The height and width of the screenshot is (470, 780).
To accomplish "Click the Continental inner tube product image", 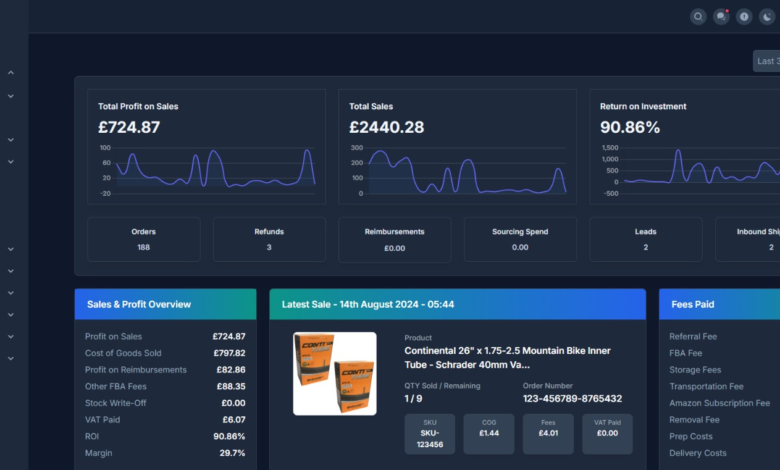I will (x=335, y=374).
